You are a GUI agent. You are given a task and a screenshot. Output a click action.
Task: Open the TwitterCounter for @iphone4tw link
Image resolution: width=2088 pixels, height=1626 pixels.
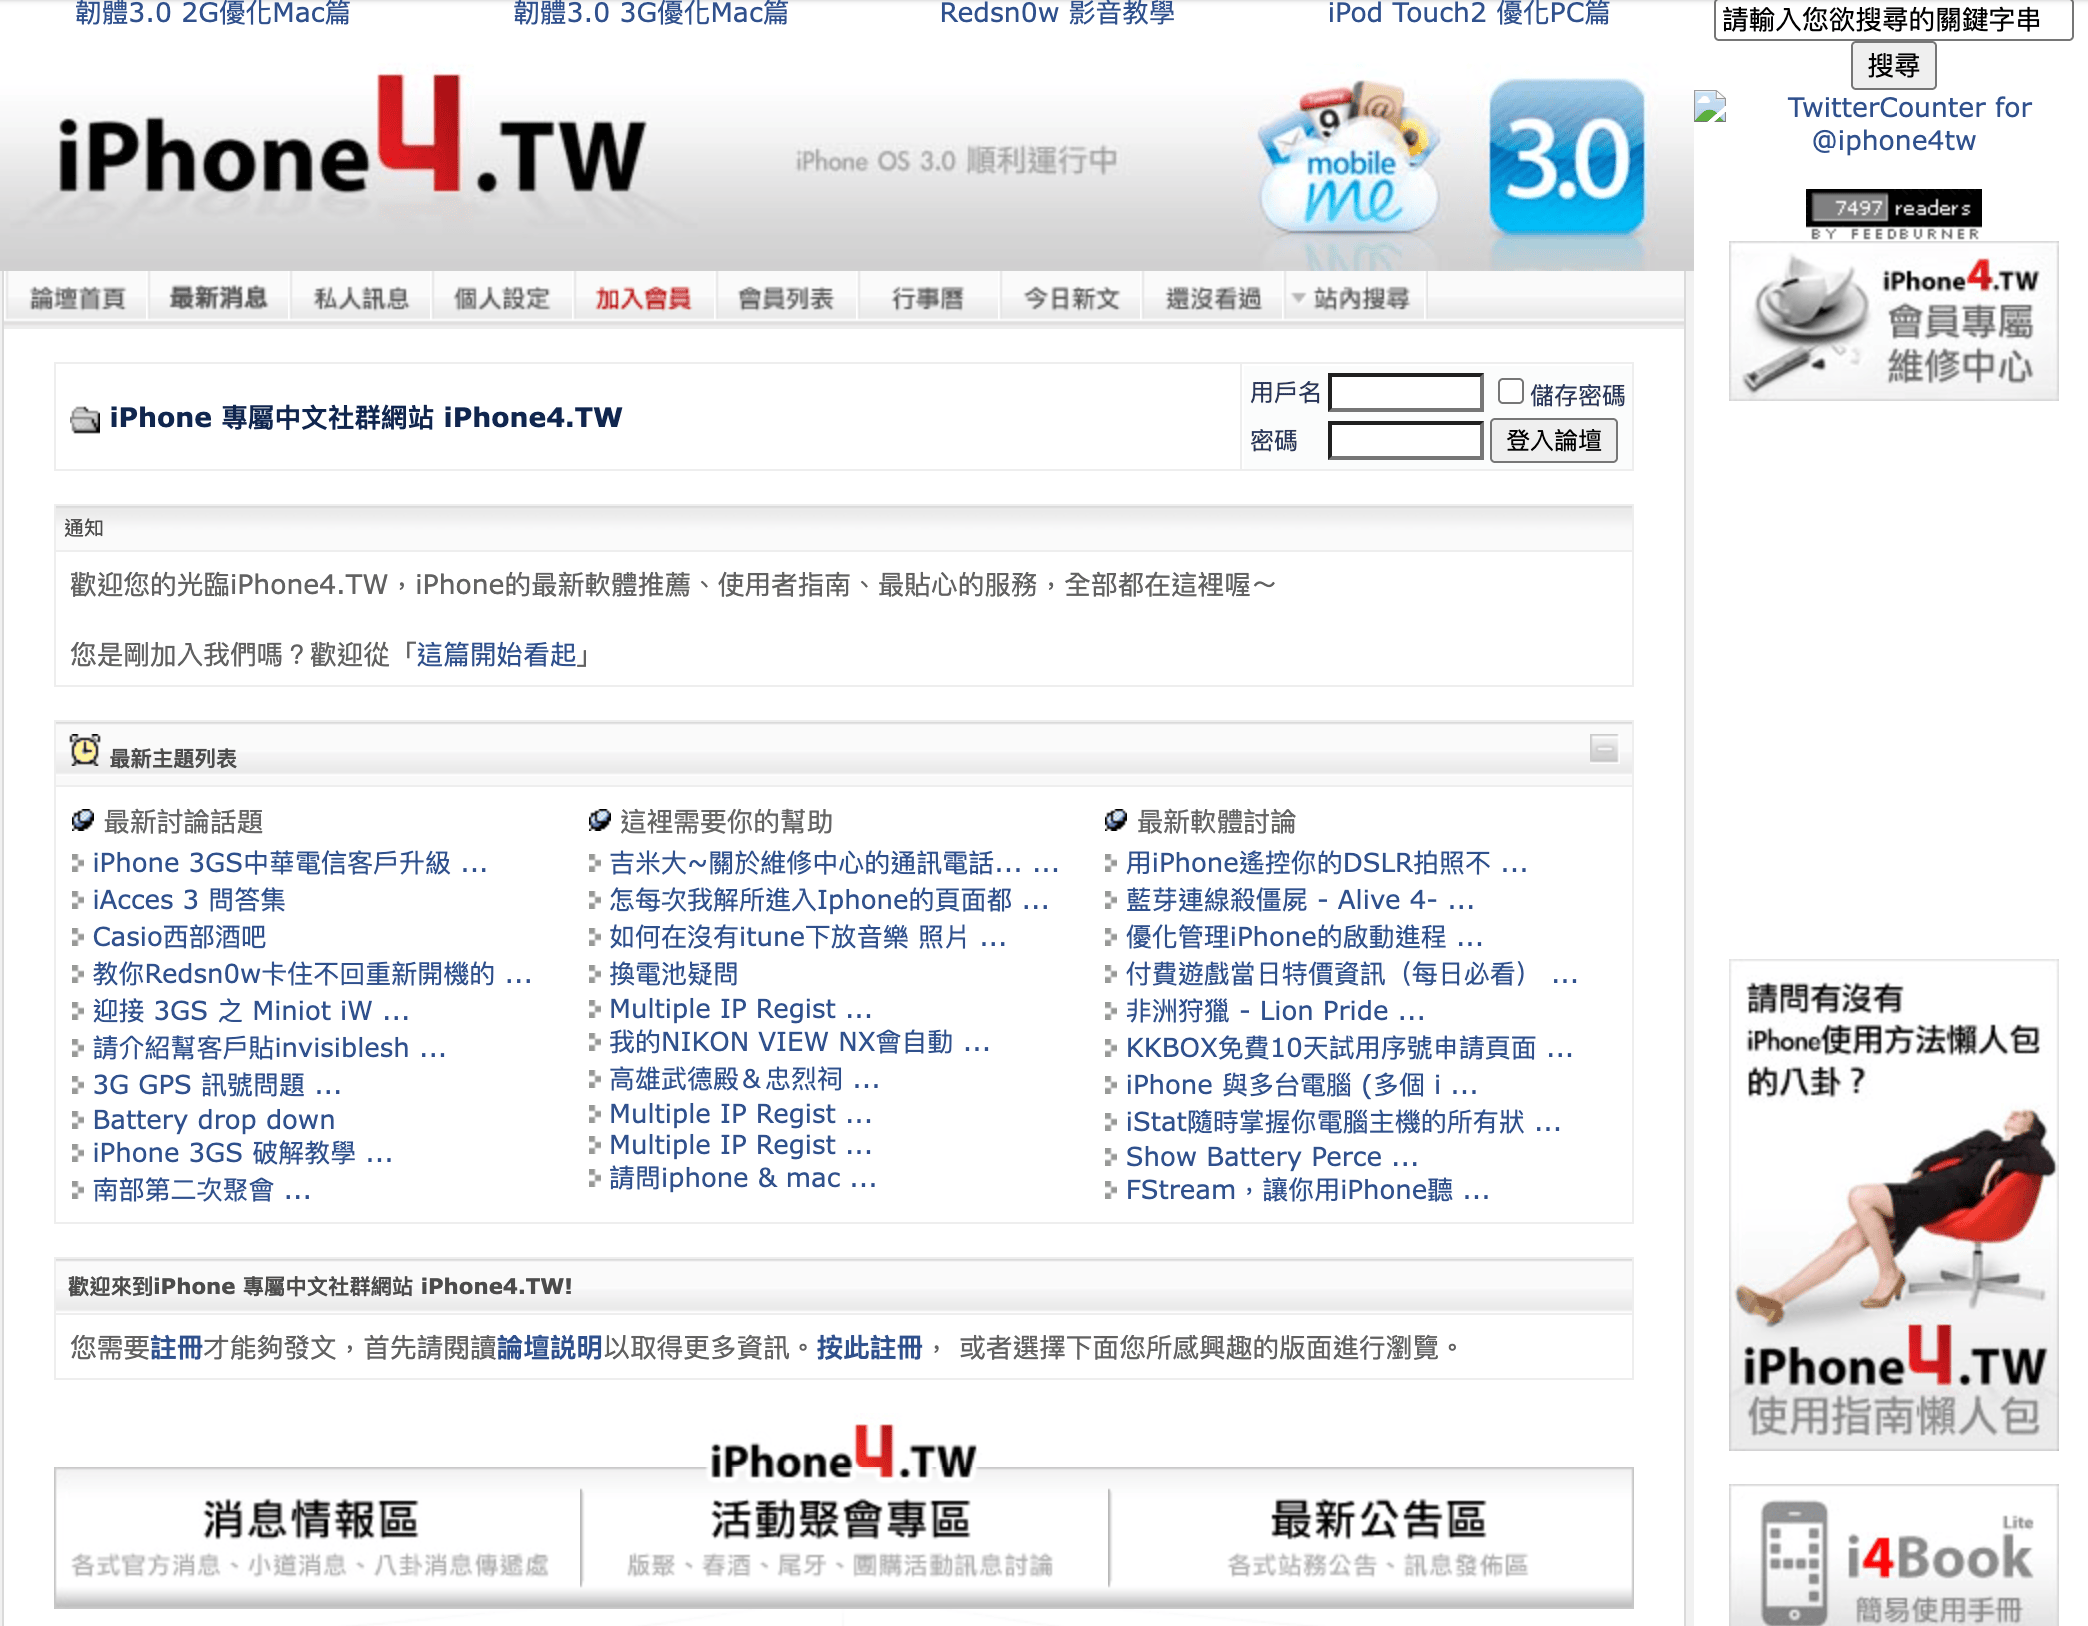pyautogui.click(x=1909, y=123)
